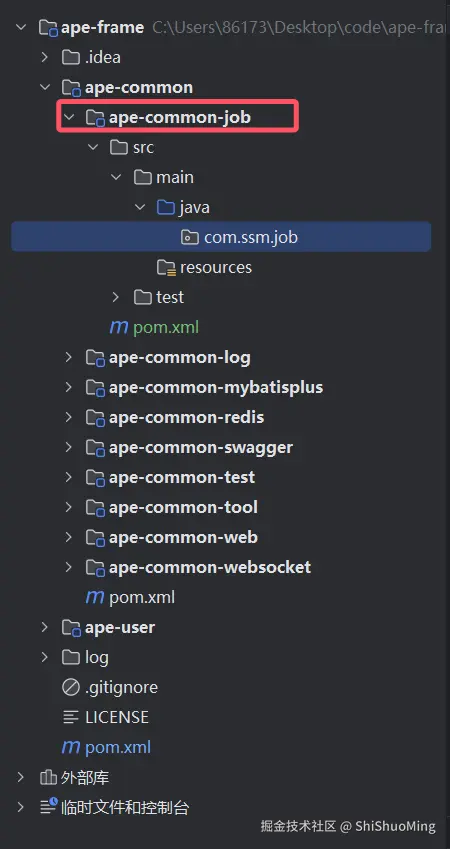Click the ape-common-redis module folder icon

point(95,417)
